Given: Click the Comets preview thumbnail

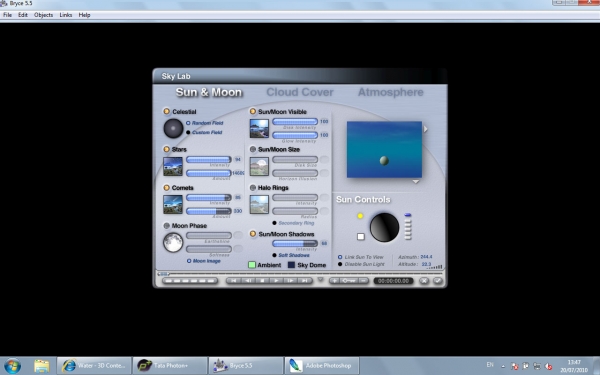Looking at the screenshot, I should point(173,204).
